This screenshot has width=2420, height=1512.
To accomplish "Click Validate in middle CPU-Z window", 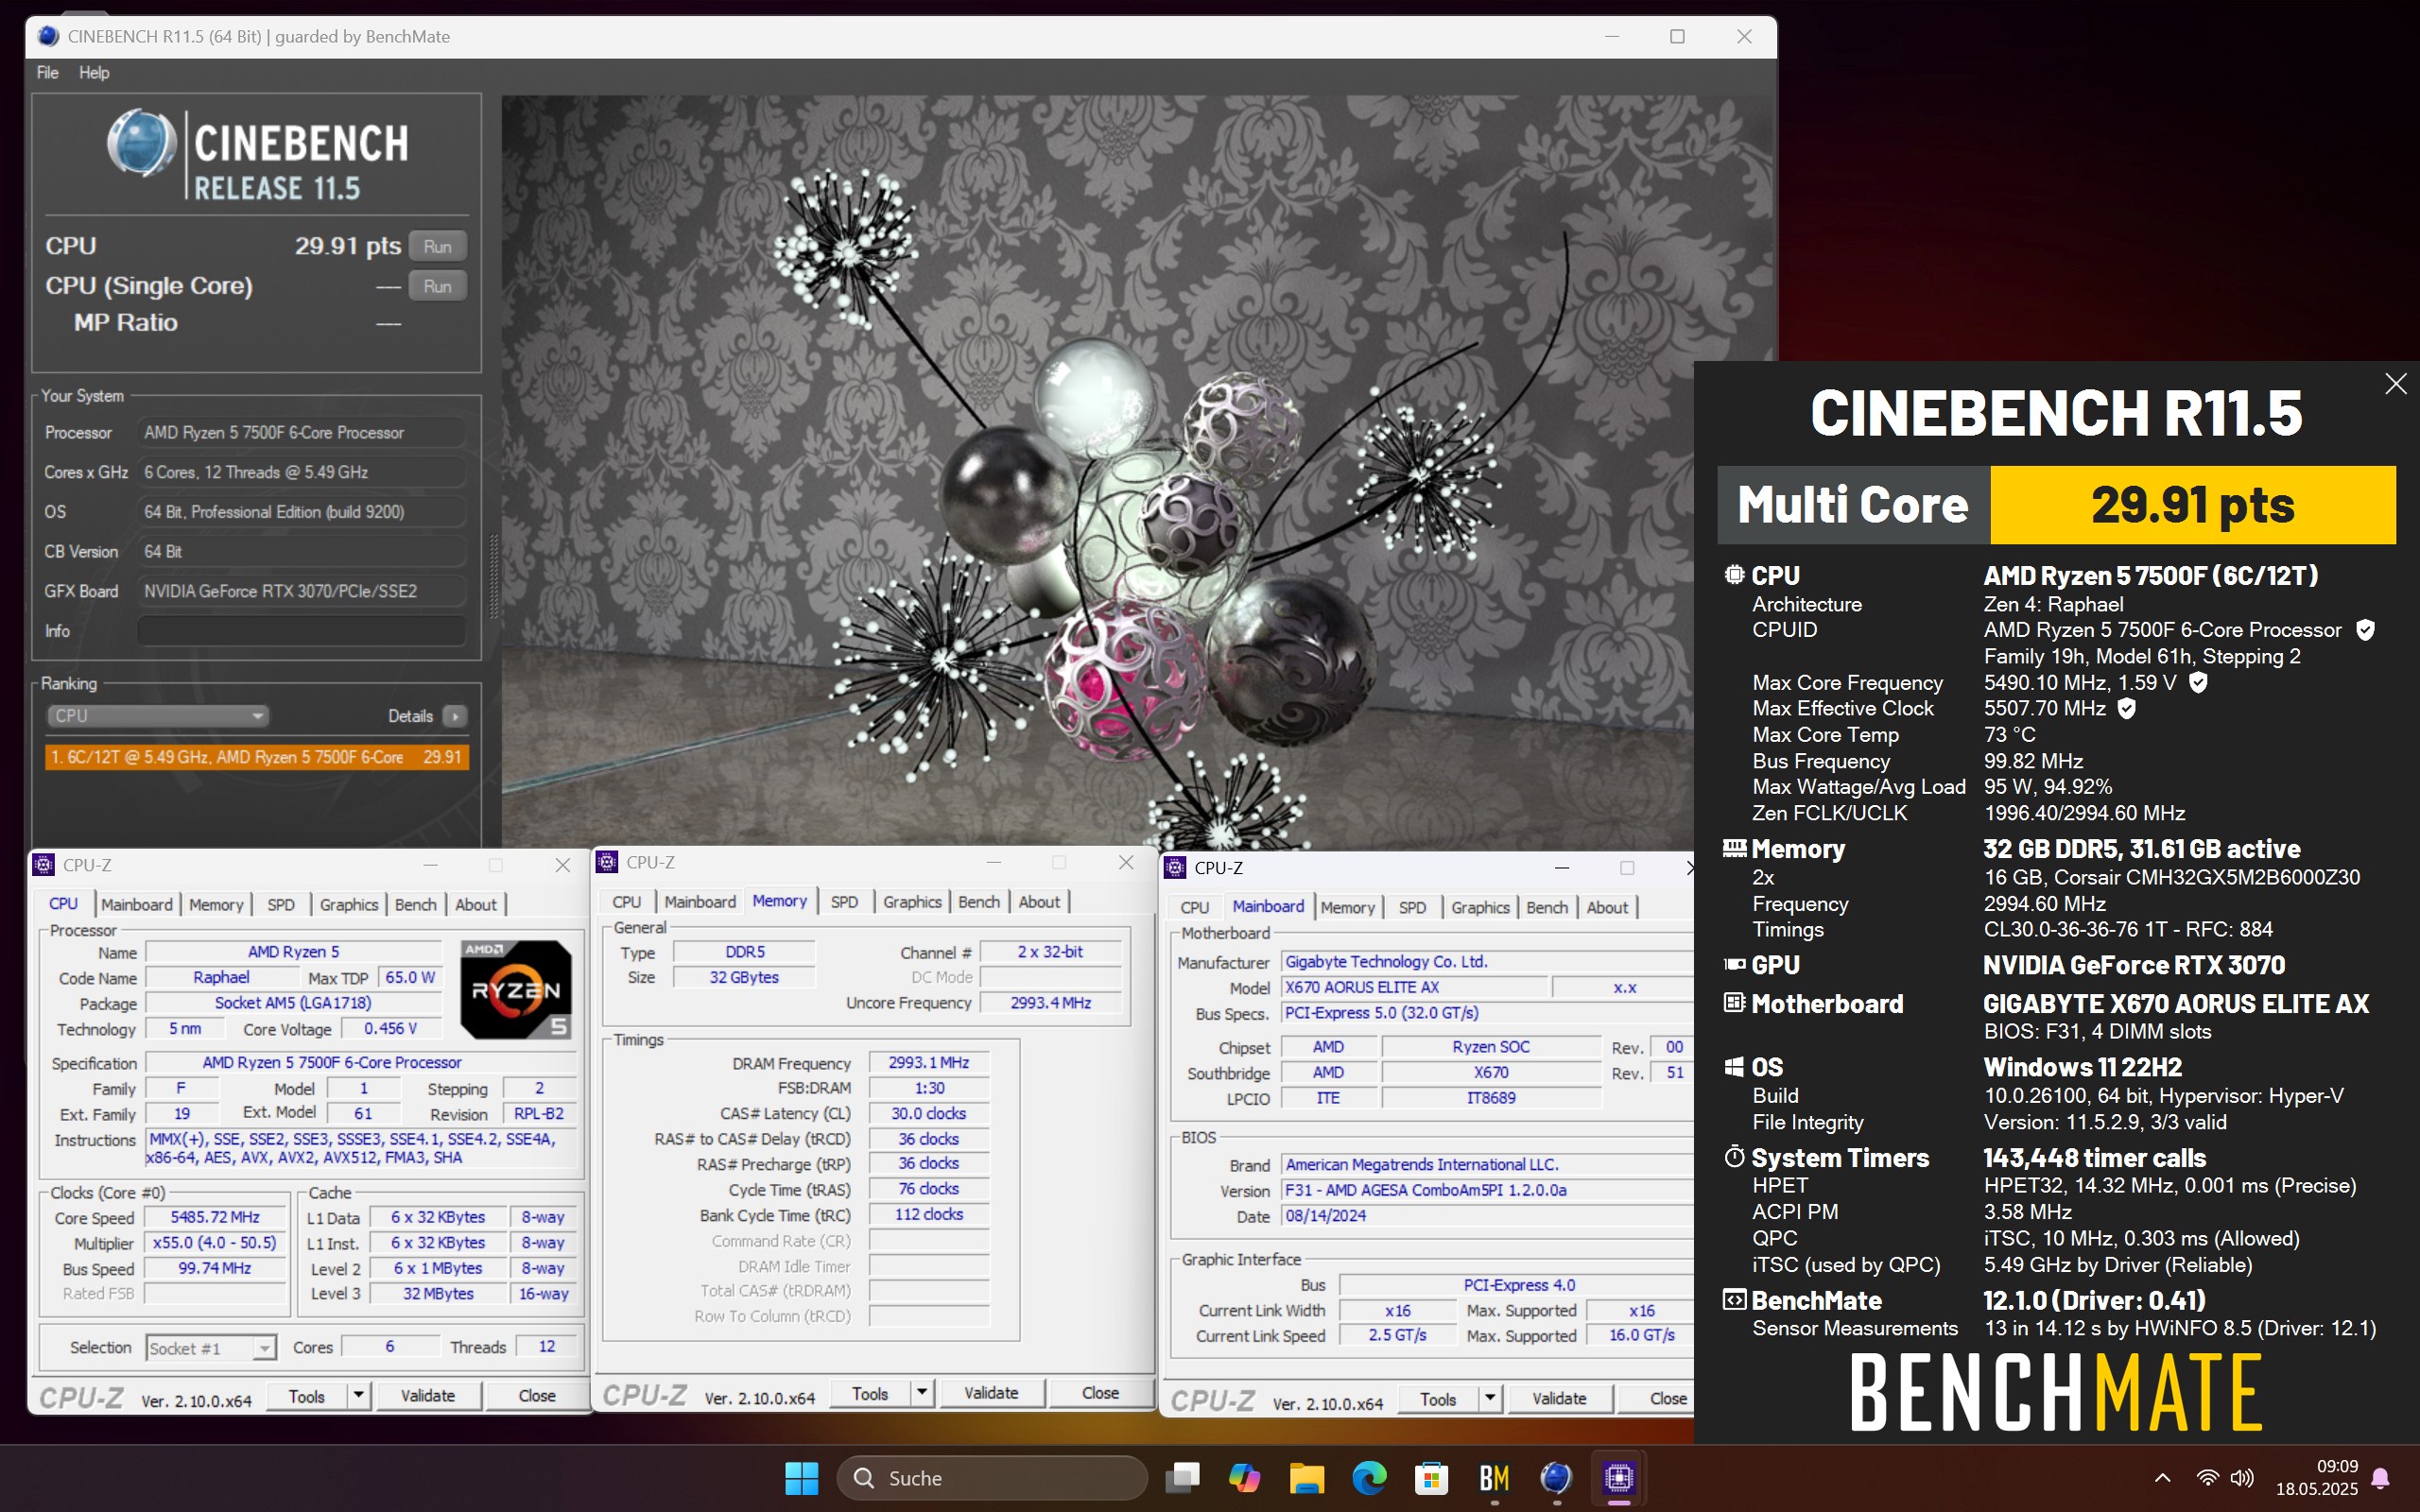I will tap(991, 1393).
